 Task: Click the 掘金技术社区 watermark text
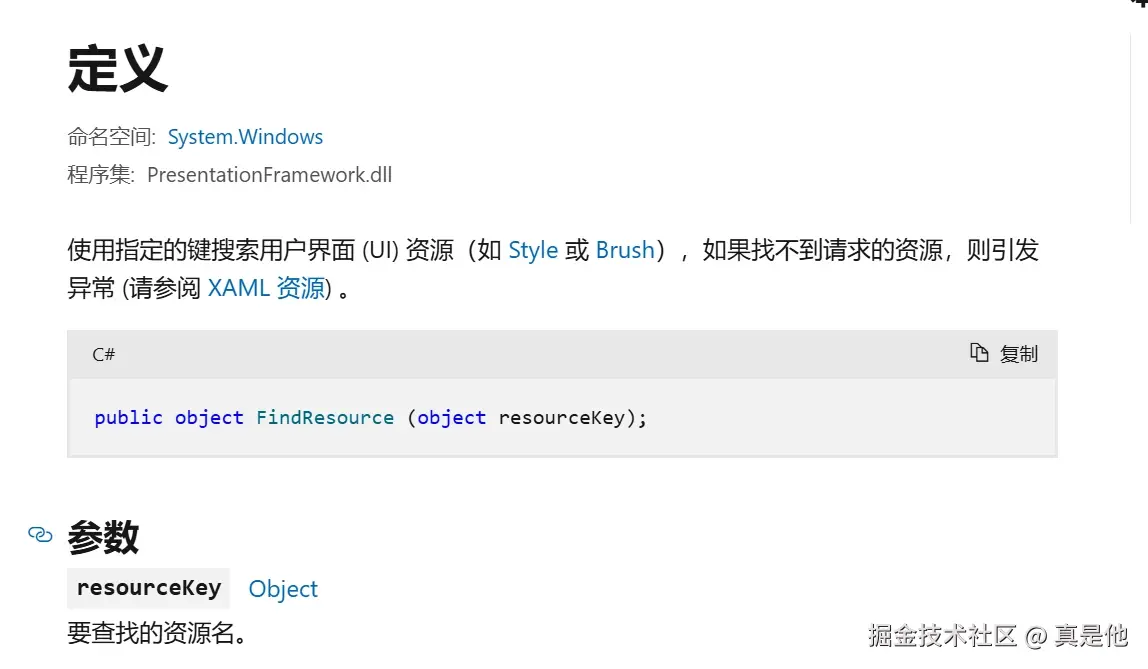pos(942,635)
